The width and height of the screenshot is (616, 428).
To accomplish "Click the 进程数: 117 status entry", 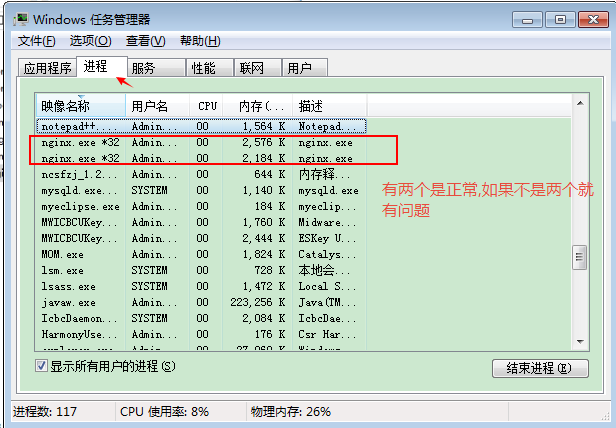I will coord(45,411).
